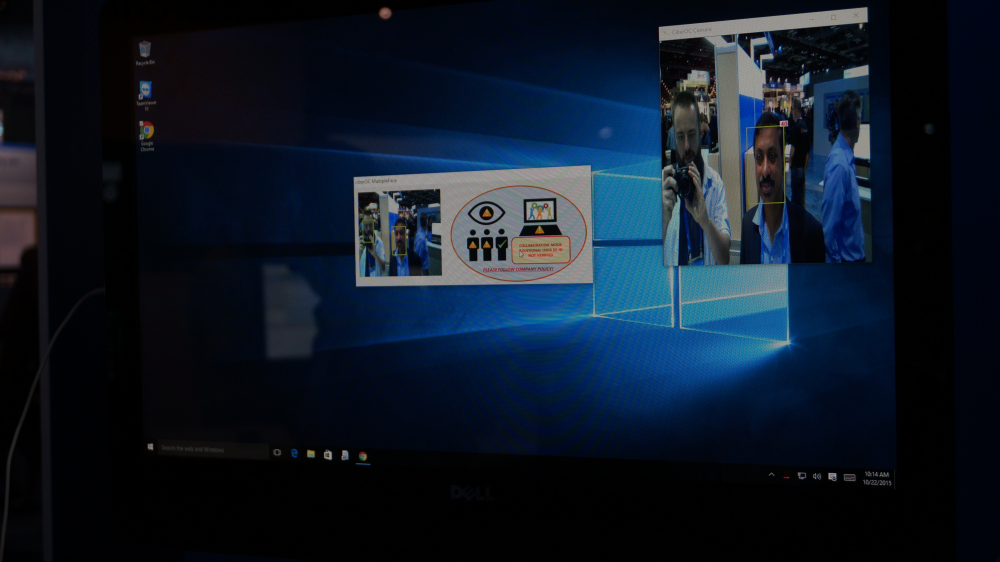
Task: Click the CiberOC Camera title bar app icon
Action: pos(666,32)
